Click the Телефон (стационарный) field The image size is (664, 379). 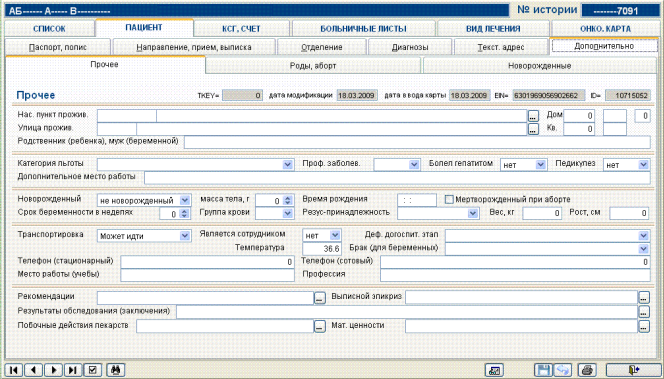coord(208,262)
